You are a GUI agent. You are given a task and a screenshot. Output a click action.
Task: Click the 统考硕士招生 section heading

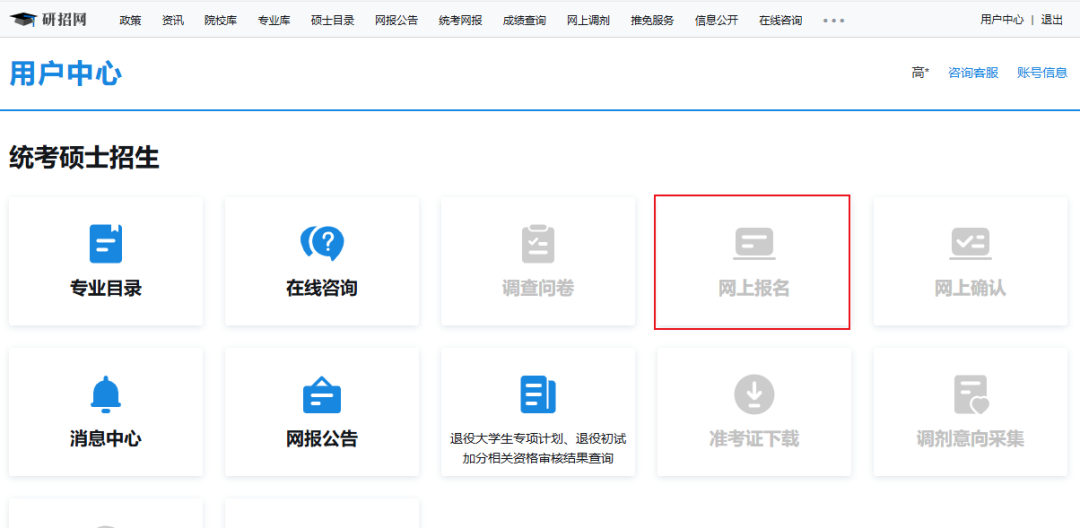pyautogui.click(x=84, y=158)
